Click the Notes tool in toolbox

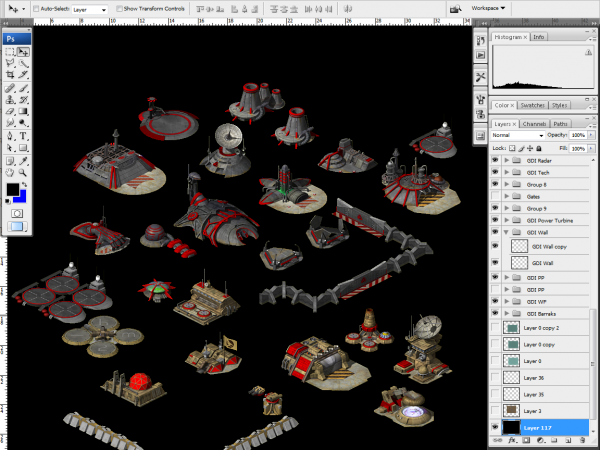tap(10, 161)
